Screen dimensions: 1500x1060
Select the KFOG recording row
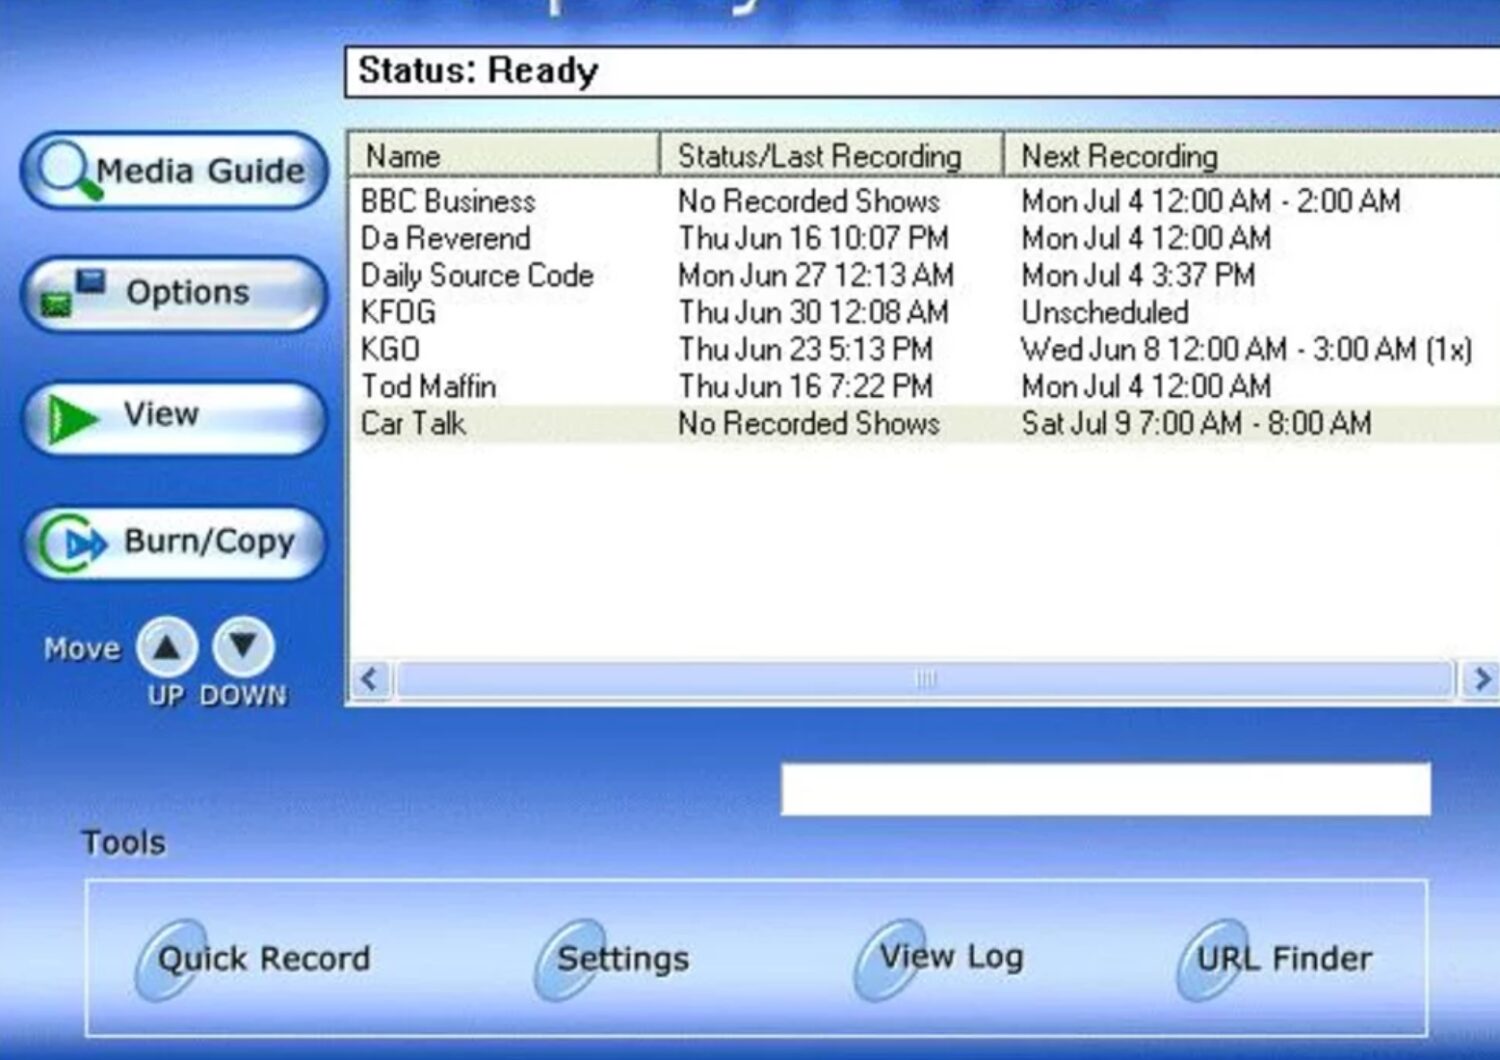(398, 313)
